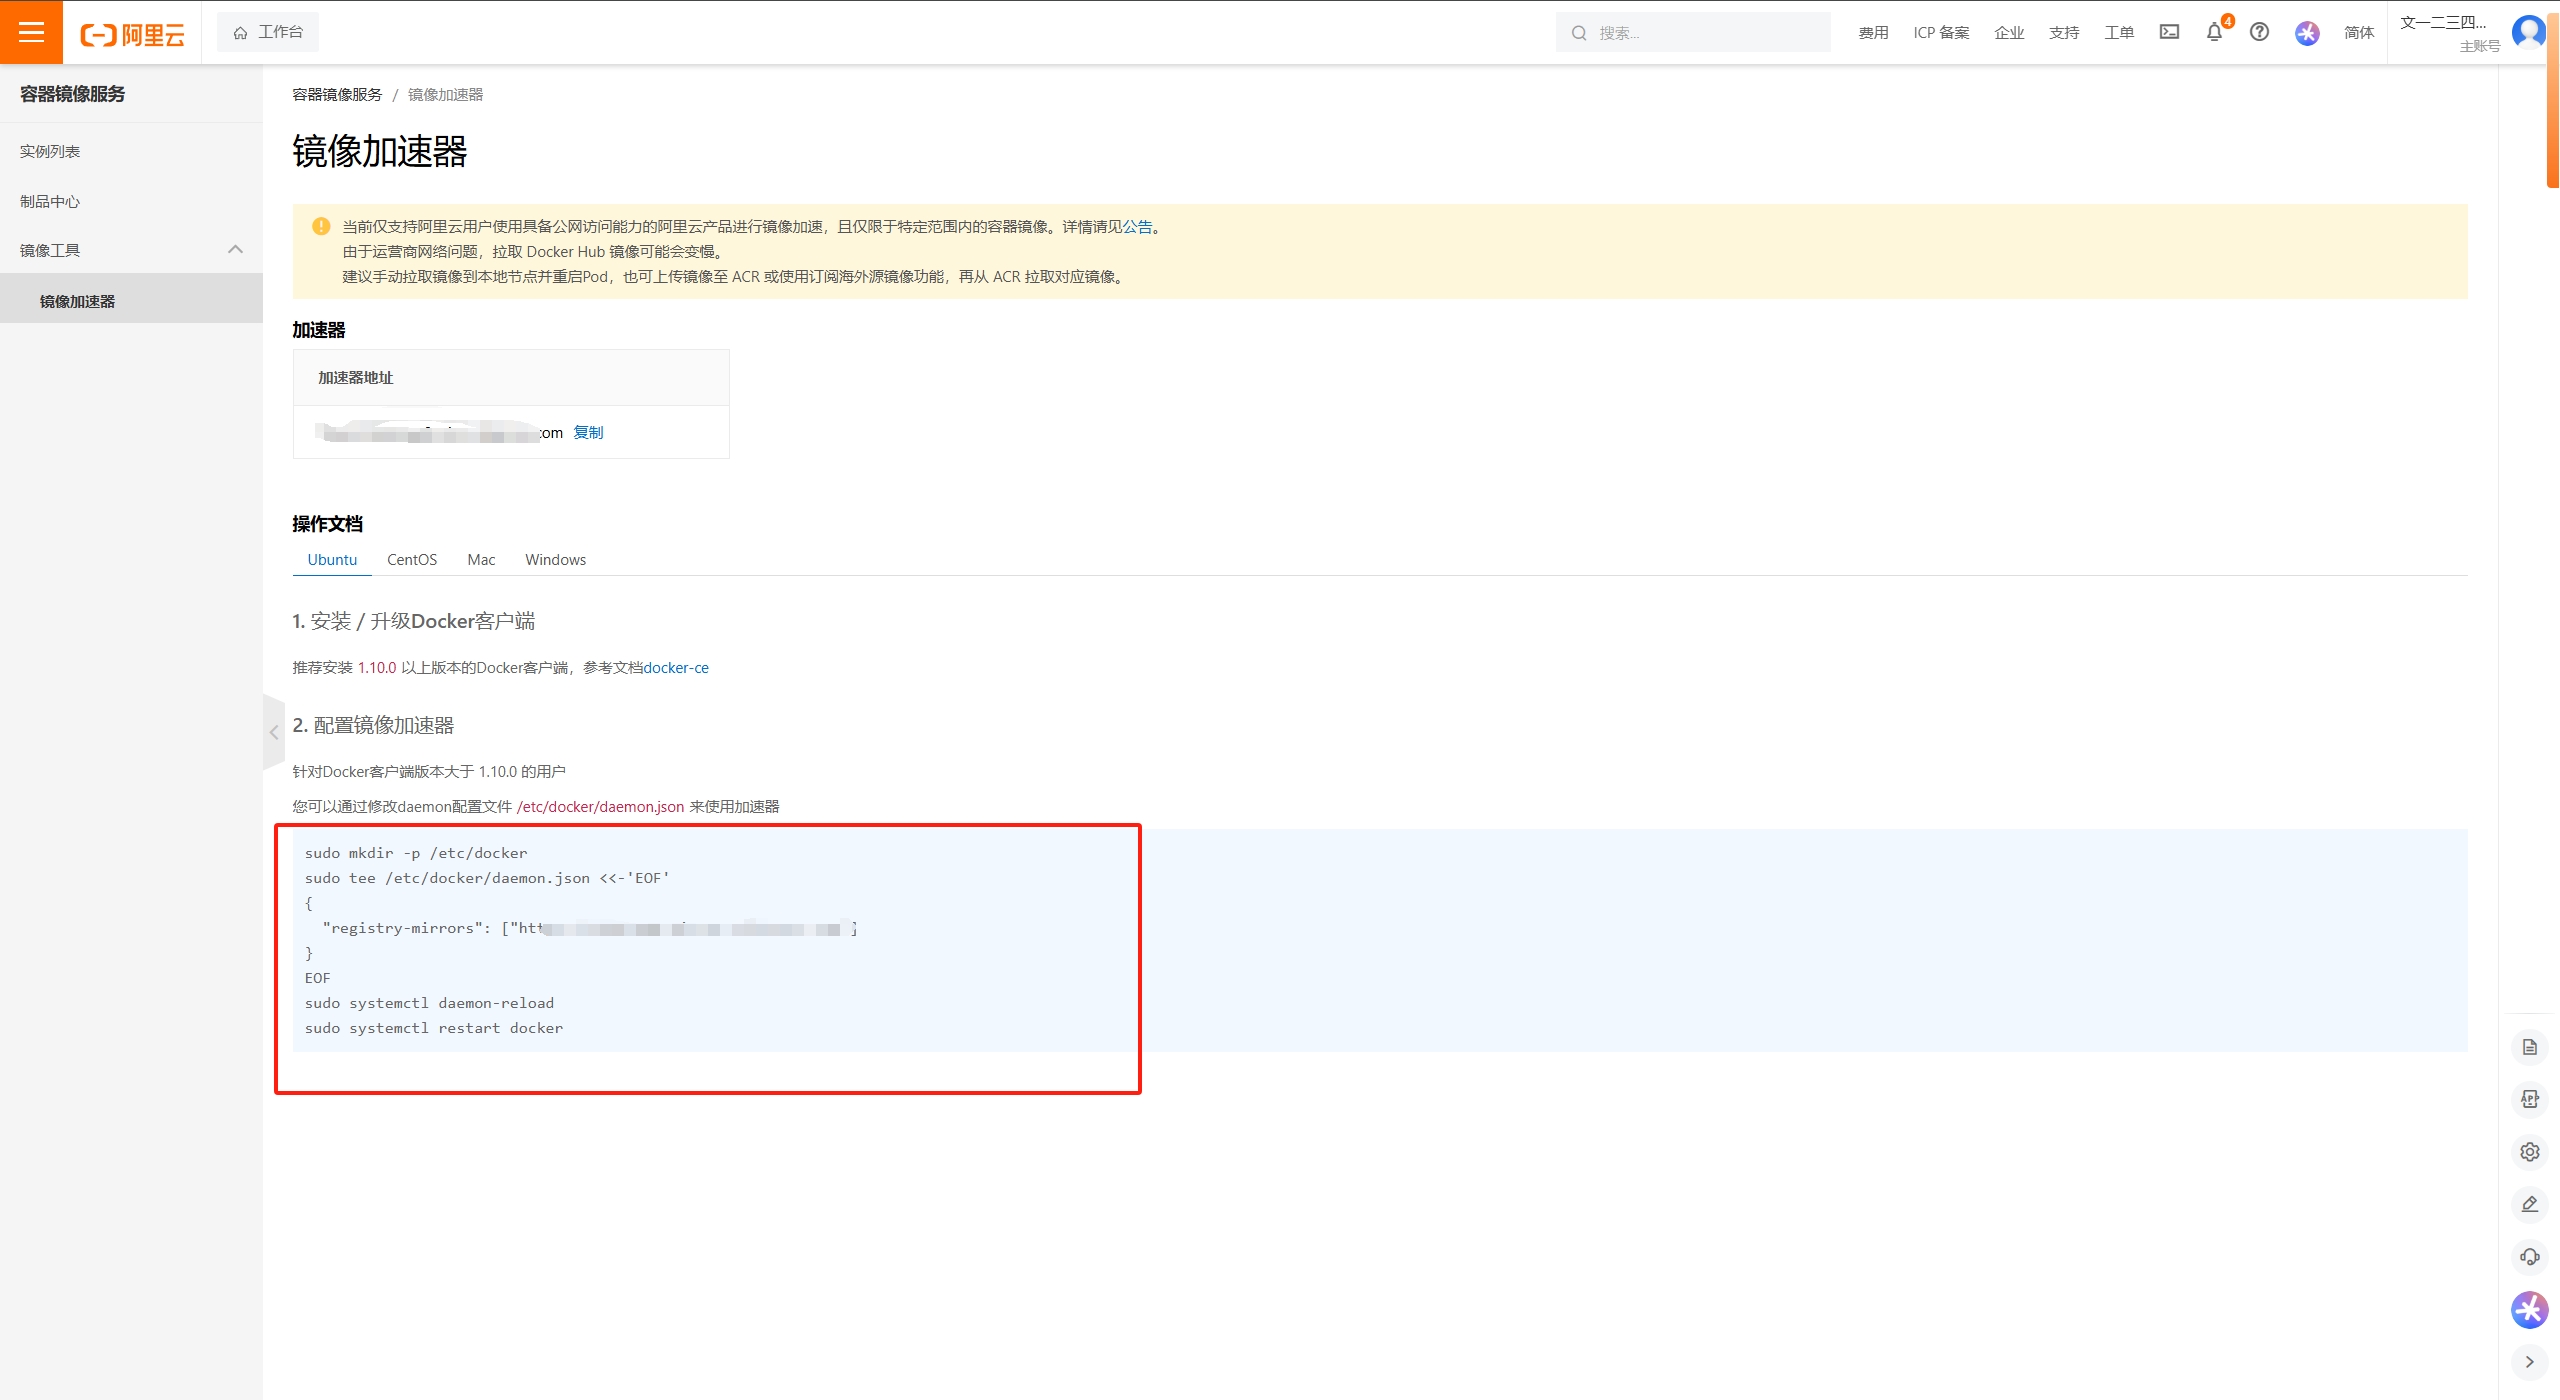
Task: Open the 工作台 workbench button
Action: point(268,32)
